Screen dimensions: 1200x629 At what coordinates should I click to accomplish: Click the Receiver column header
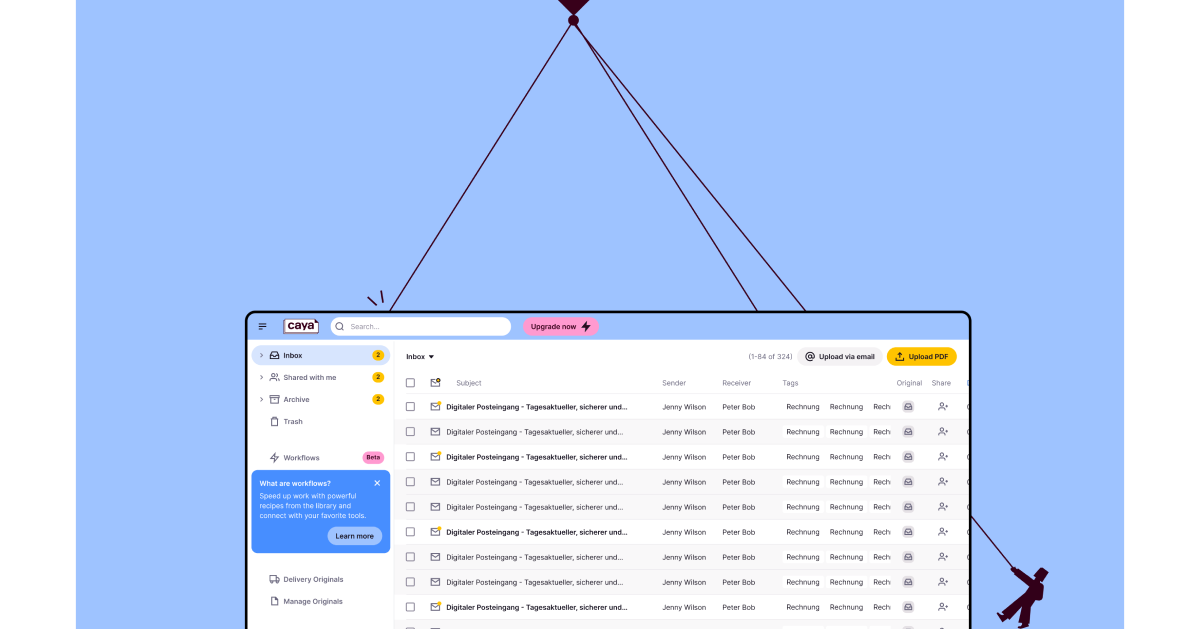737,383
